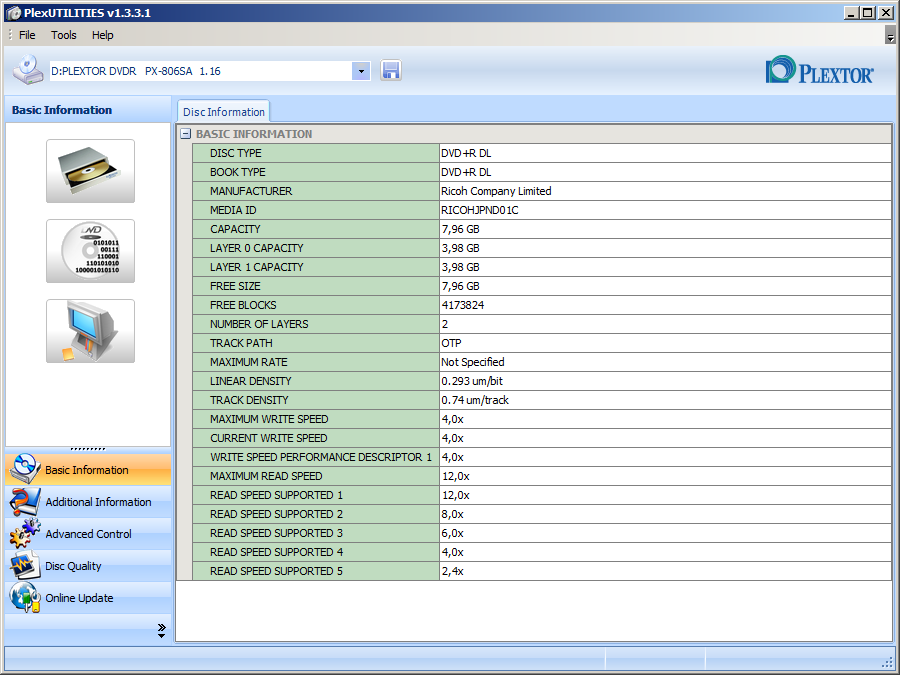The image size is (900, 675).
Task: Click the Ricoh Company Limited manufacturer value
Action: point(496,191)
